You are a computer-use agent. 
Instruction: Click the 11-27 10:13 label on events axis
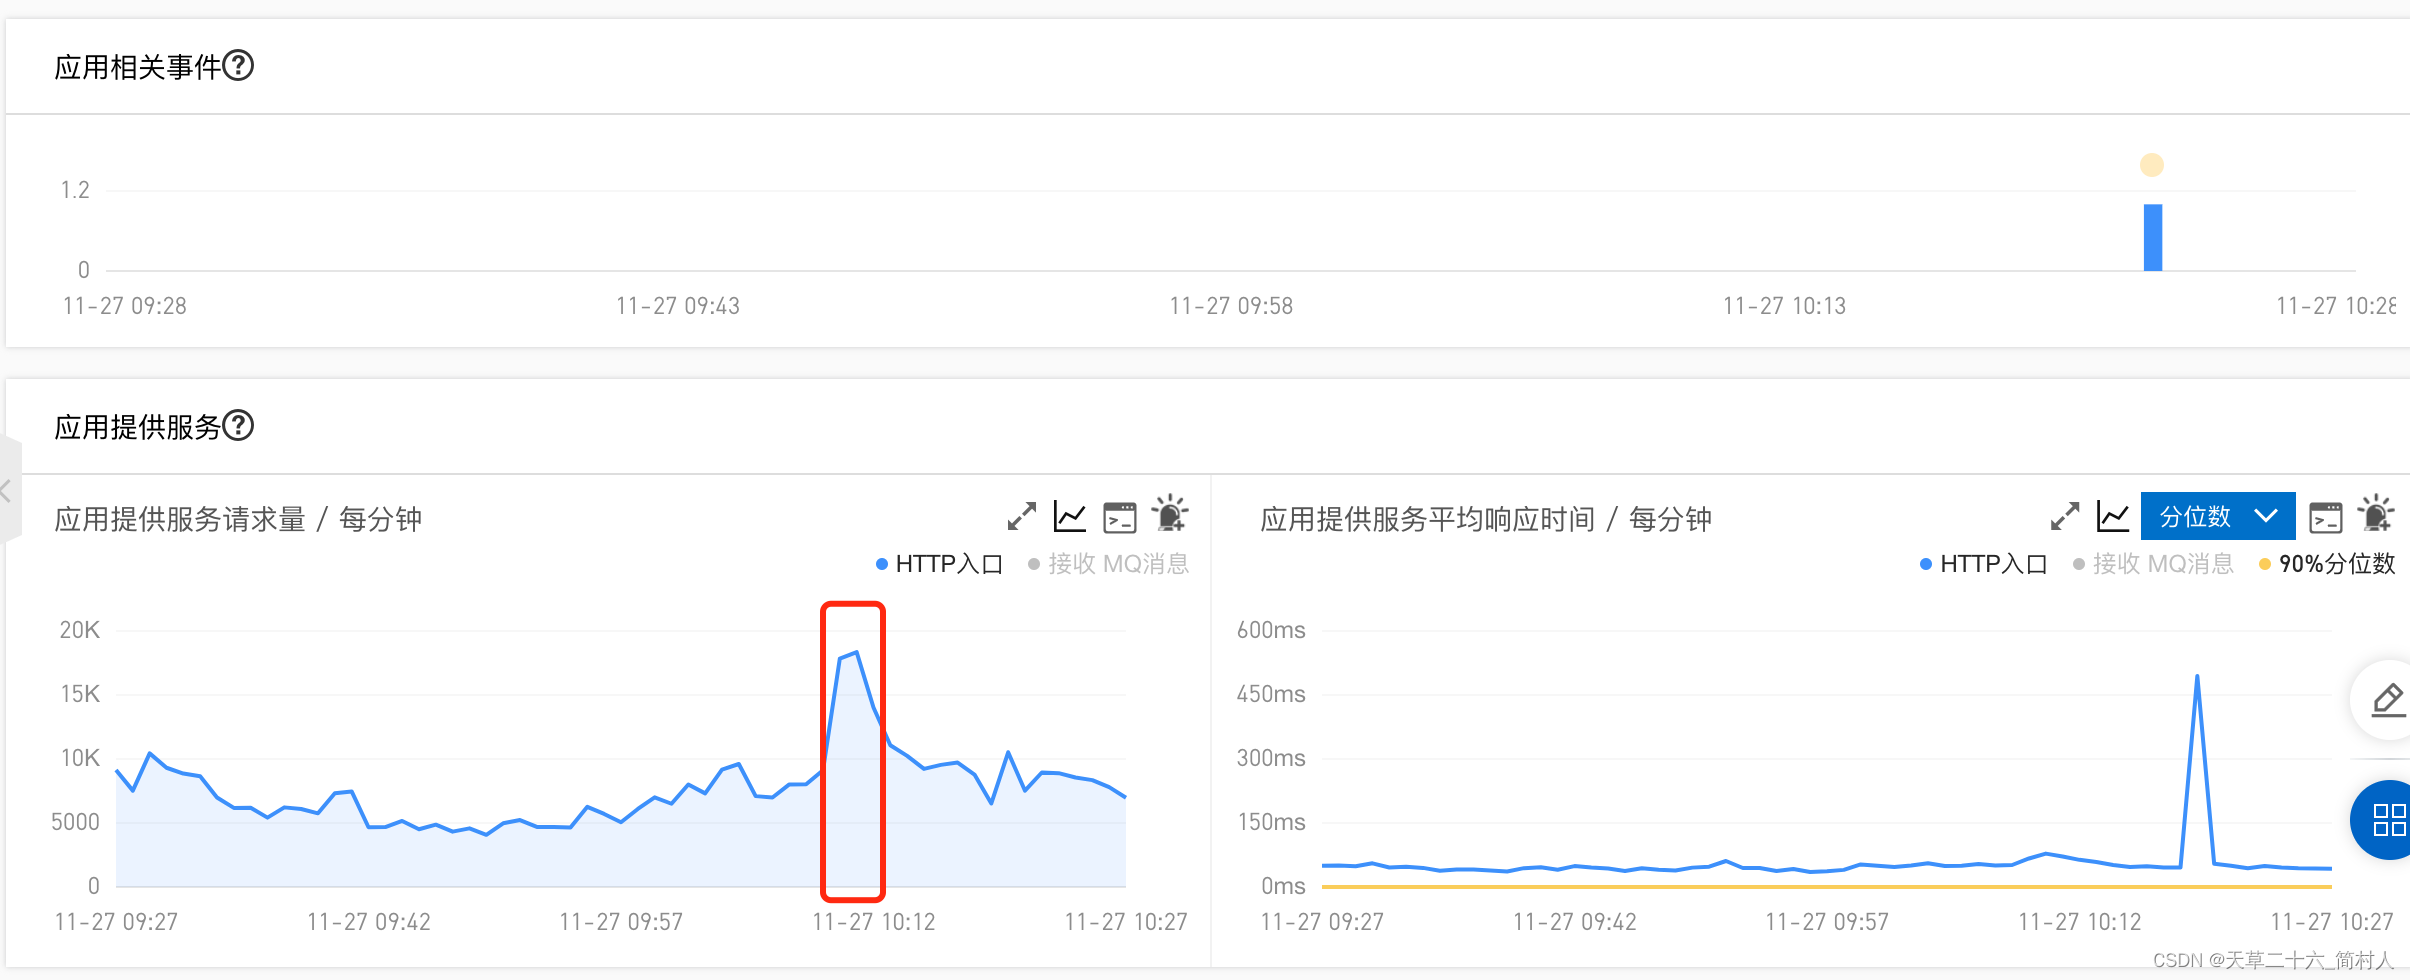(1784, 306)
